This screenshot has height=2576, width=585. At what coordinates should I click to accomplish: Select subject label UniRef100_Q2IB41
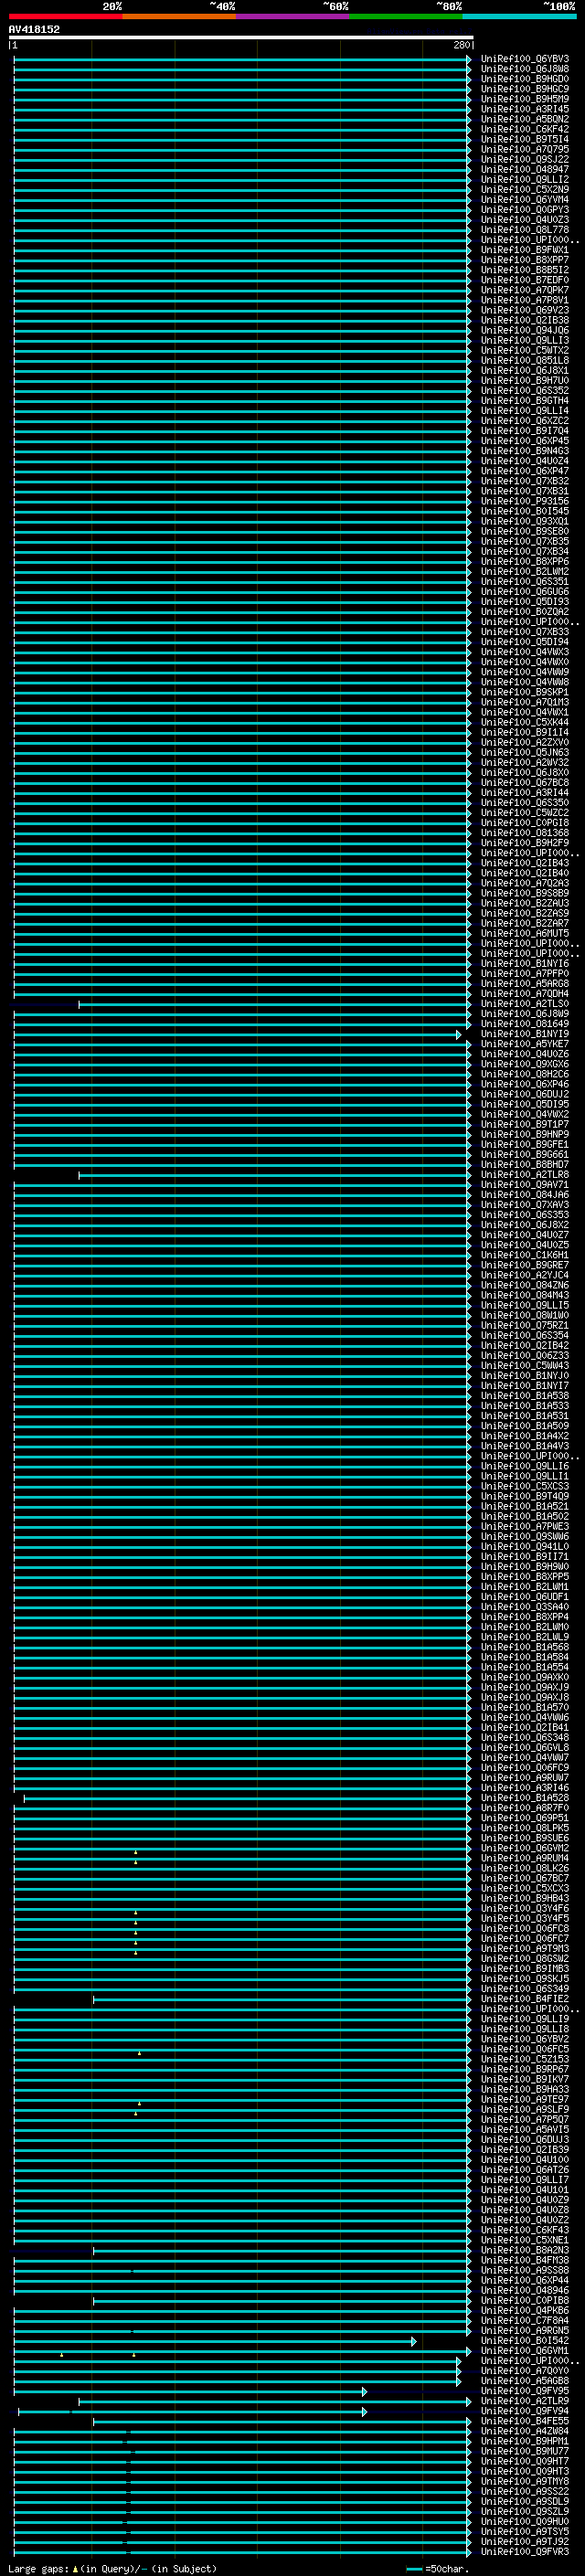point(525,1727)
